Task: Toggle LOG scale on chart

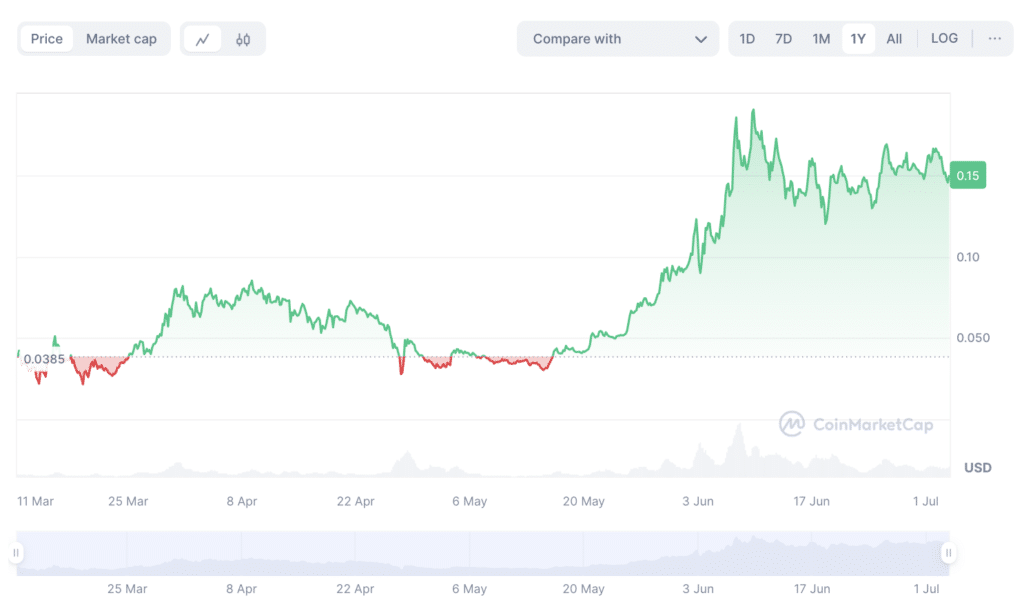Action: pos(944,39)
